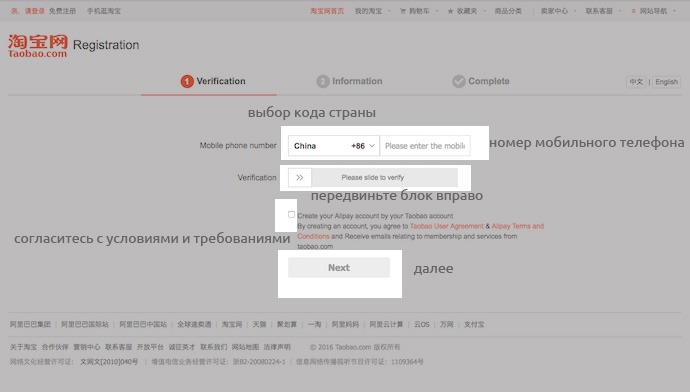Click the Please slide to verify track
The image size is (690, 392).
[x=373, y=177]
